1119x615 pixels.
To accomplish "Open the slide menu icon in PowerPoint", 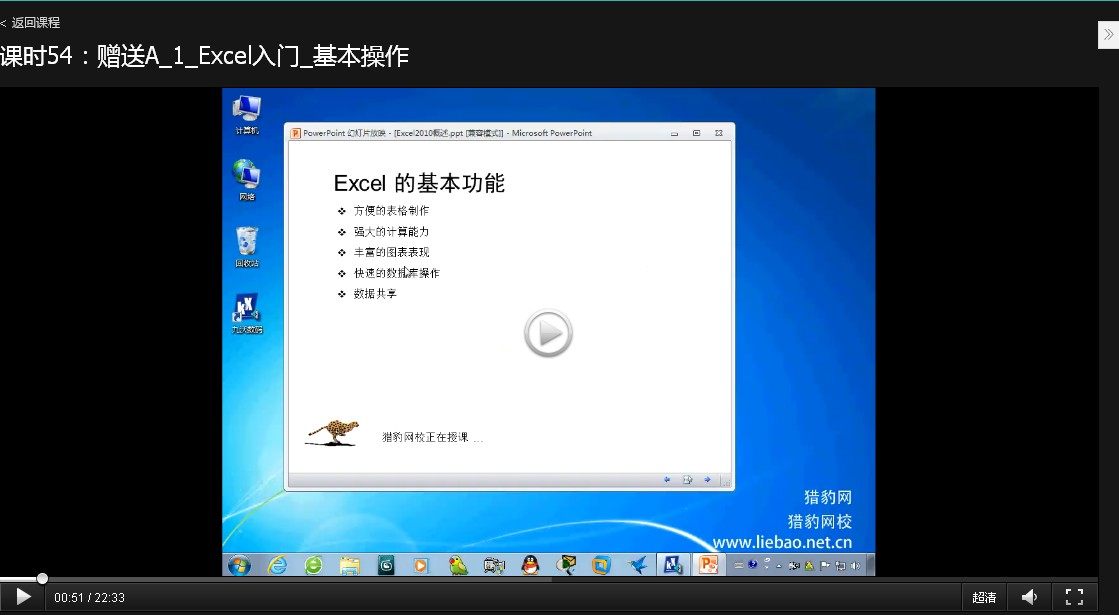I will click(x=687, y=479).
